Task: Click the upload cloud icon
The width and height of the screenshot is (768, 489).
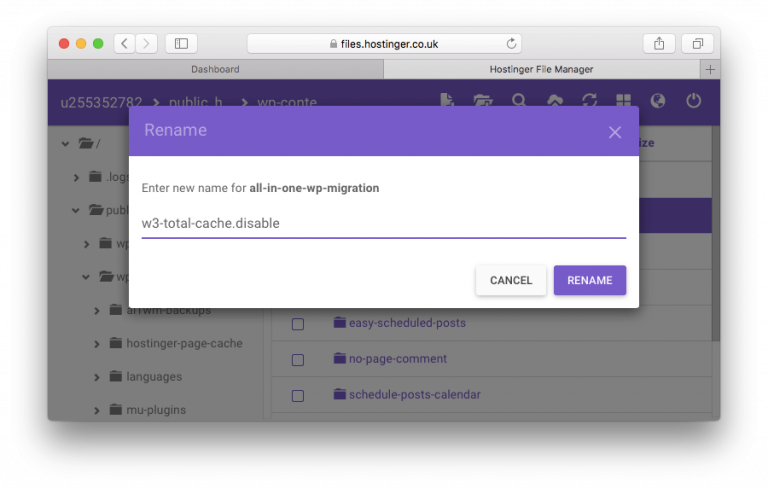Action: tap(554, 100)
